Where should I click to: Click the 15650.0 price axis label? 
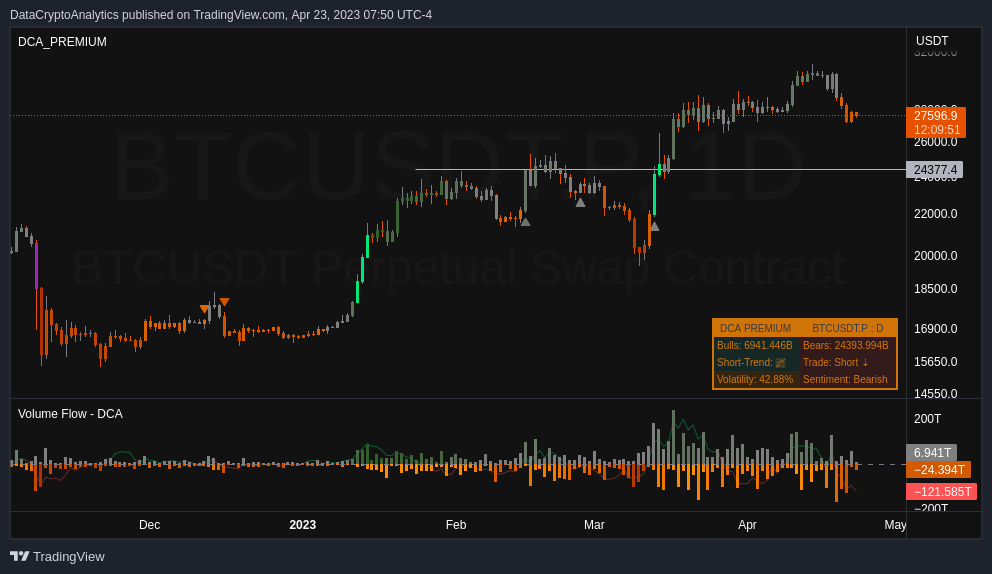[x=935, y=361]
